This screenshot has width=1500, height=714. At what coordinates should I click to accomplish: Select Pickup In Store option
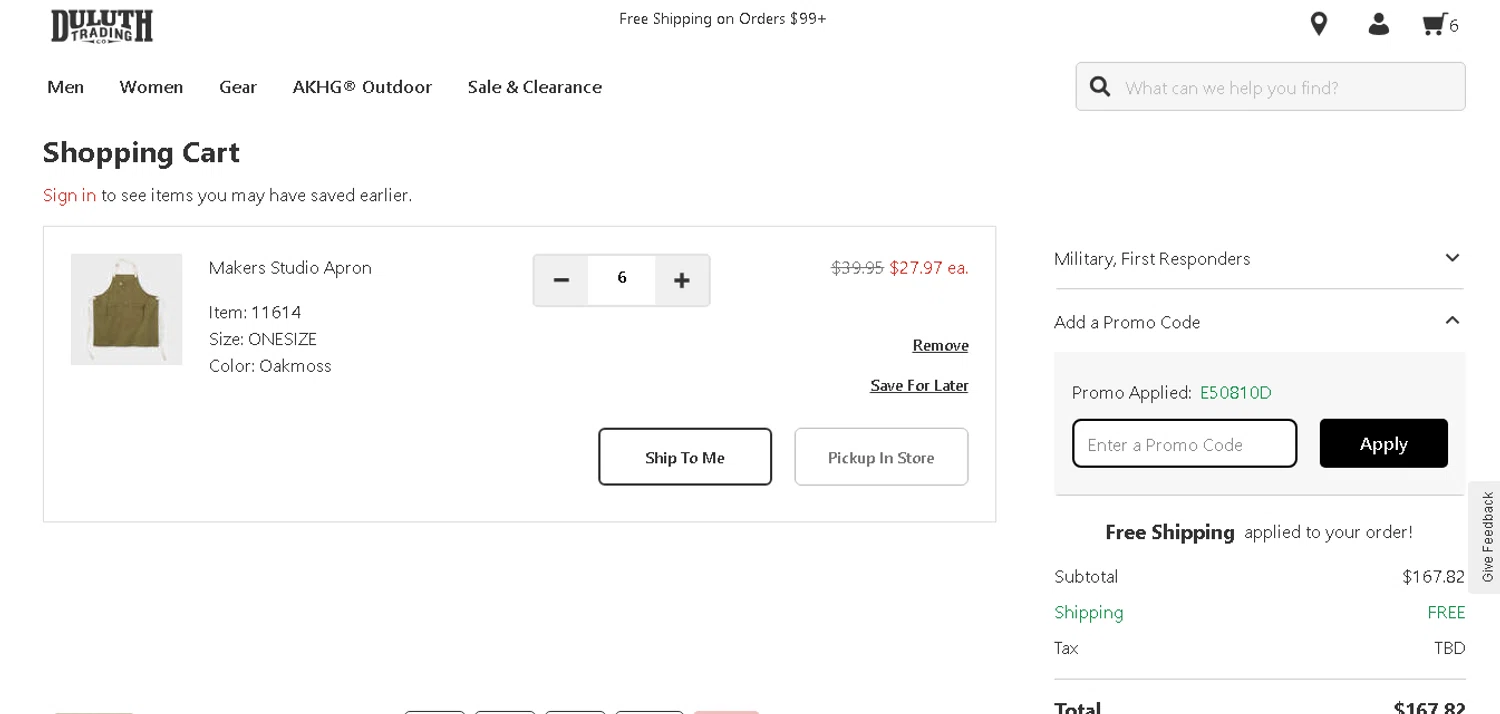(881, 457)
